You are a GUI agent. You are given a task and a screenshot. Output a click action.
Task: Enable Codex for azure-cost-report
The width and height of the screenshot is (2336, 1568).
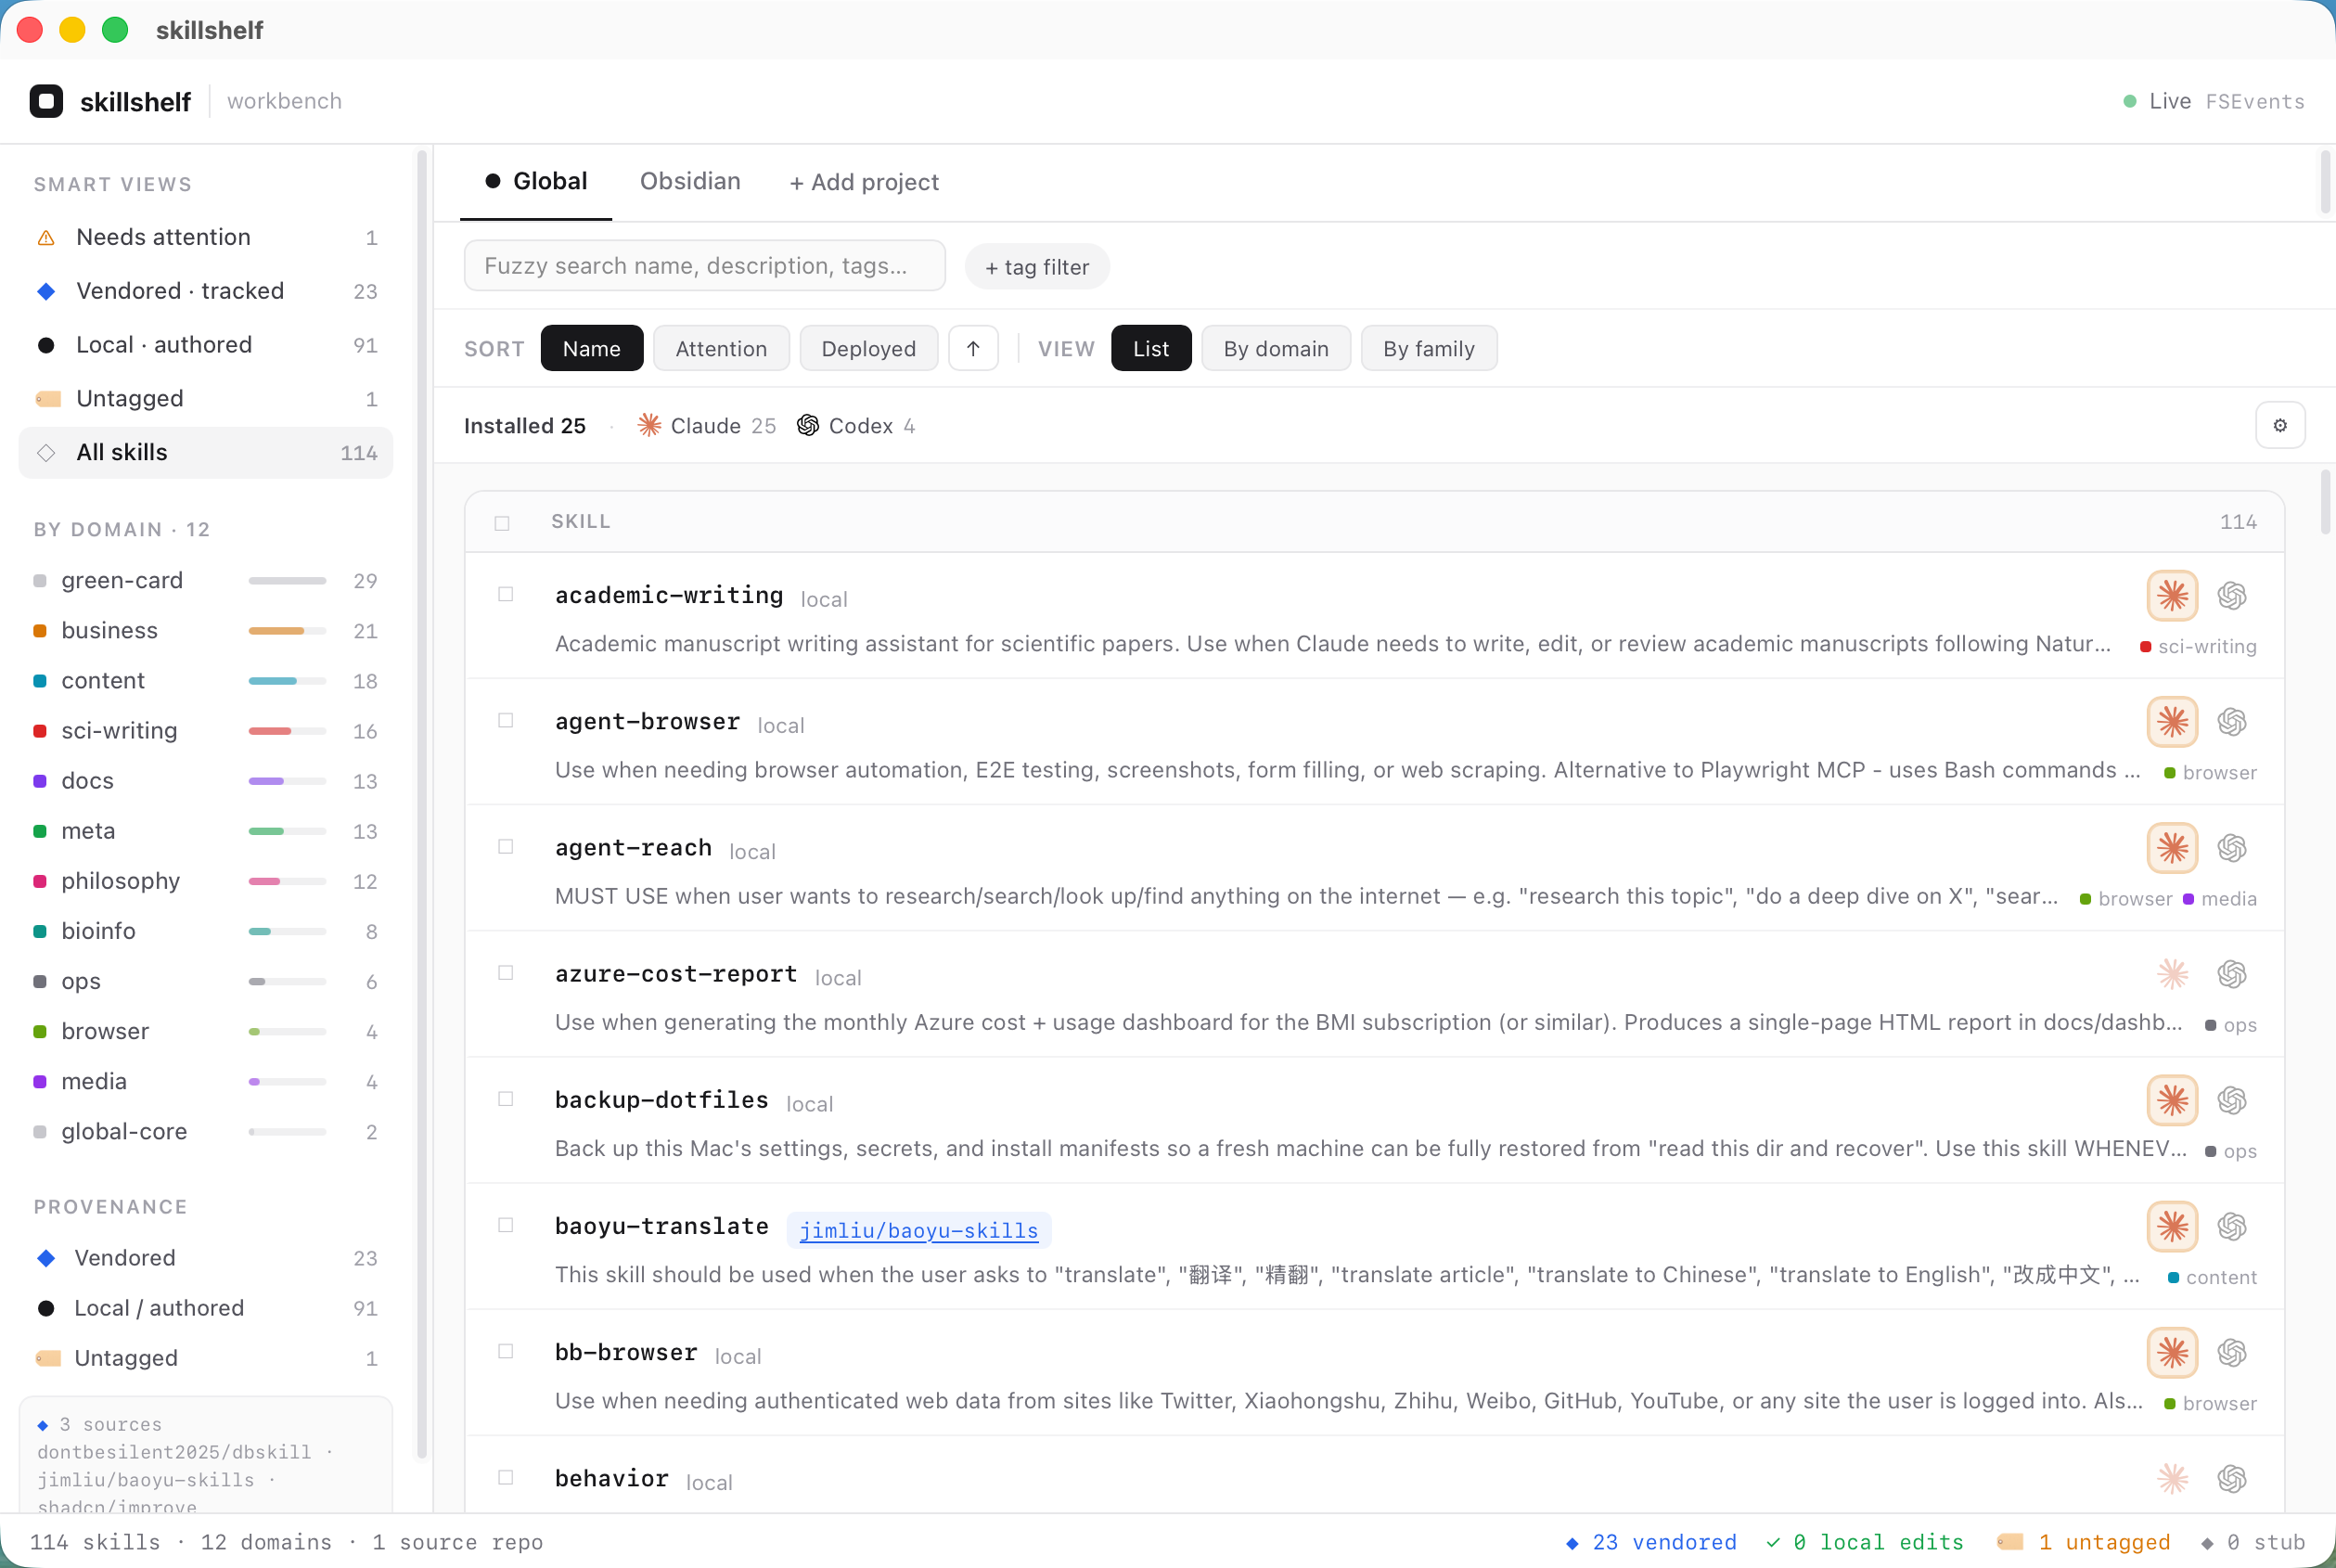pos(2232,974)
